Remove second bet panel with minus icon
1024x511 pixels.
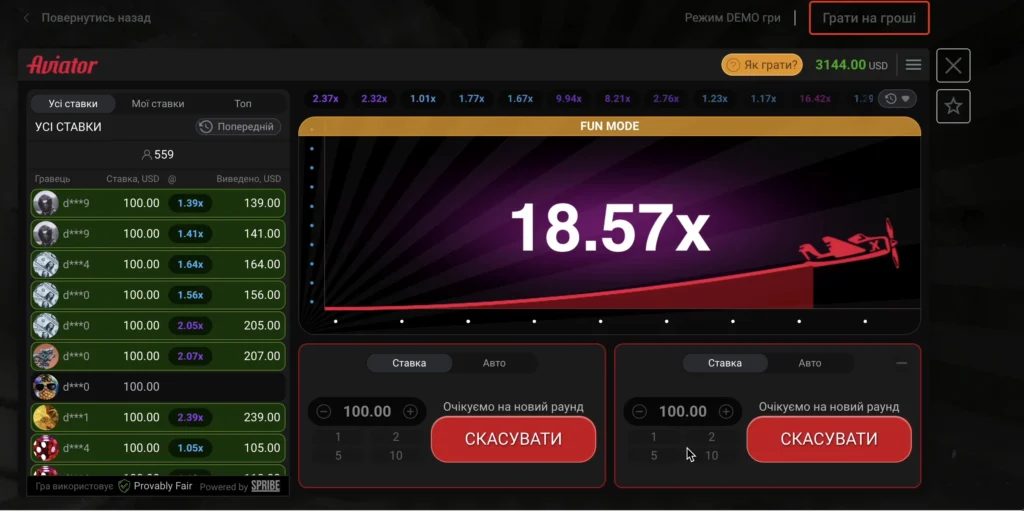coord(901,363)
